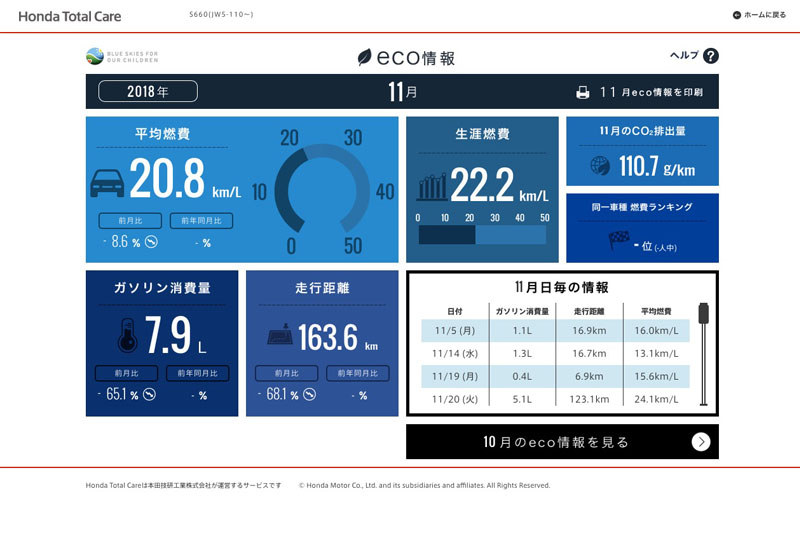
Task: Select 前年同月比 under 走行距離
Action: pos(358,373)
